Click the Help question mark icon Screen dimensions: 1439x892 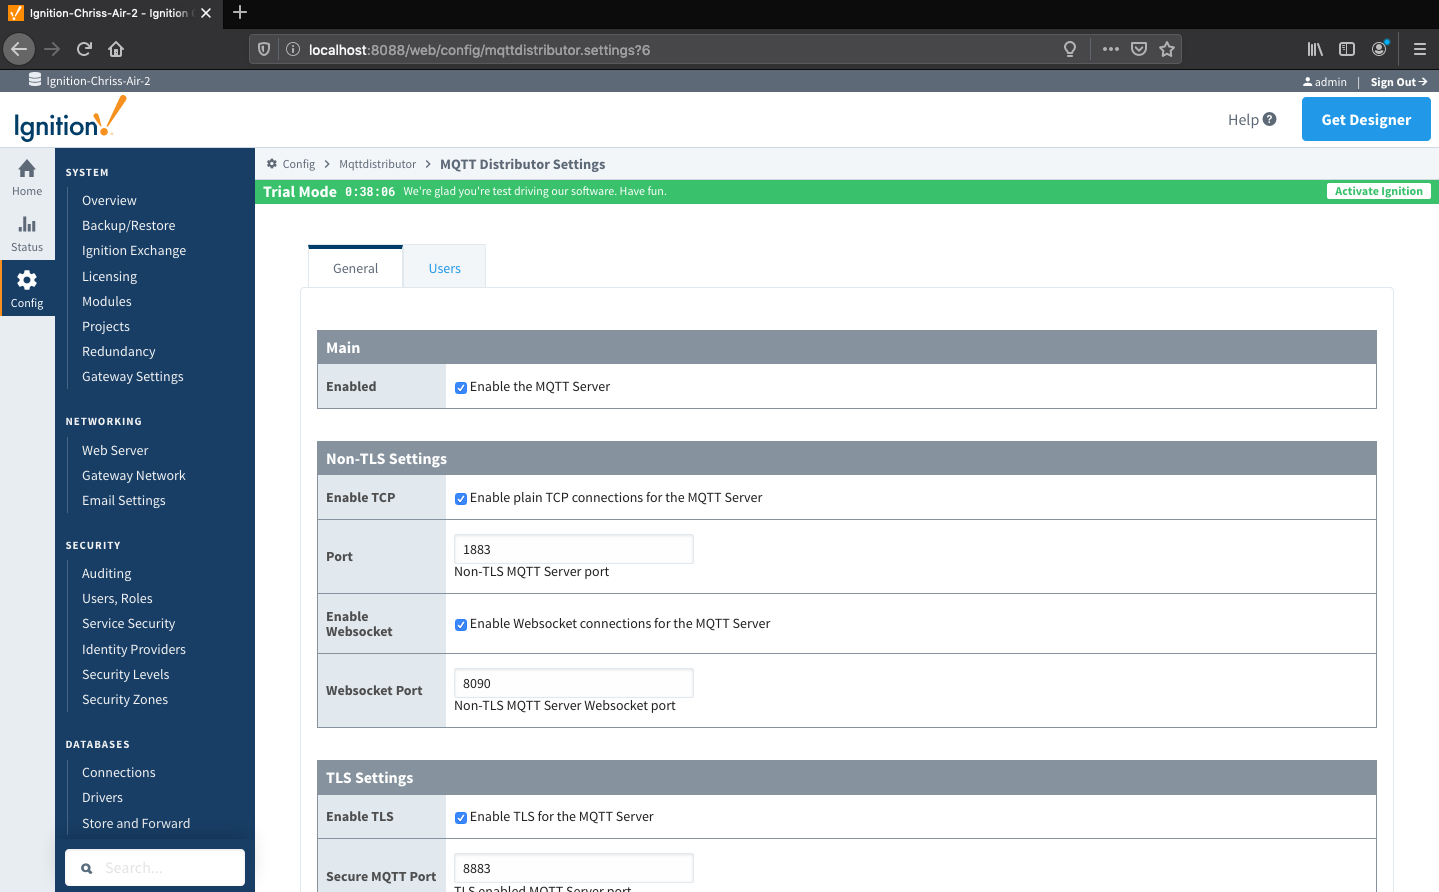tap(1270, 119)
